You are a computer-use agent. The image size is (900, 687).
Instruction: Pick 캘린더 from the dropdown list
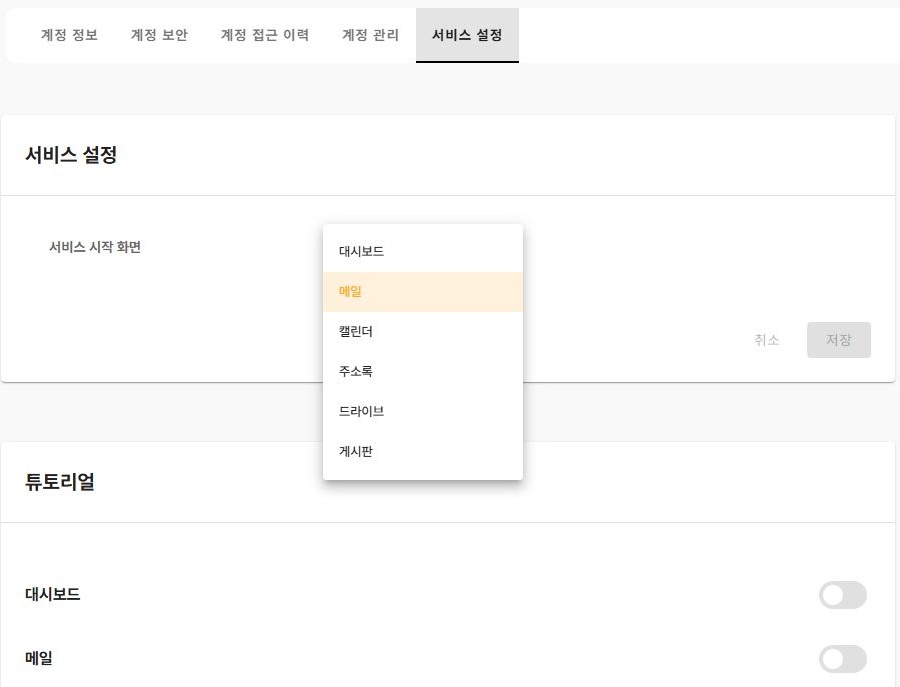(x=423, y=332)
